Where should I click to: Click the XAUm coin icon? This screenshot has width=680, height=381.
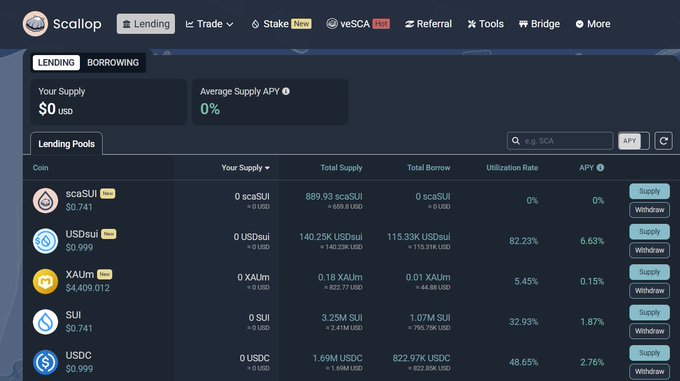click(46, 281)
